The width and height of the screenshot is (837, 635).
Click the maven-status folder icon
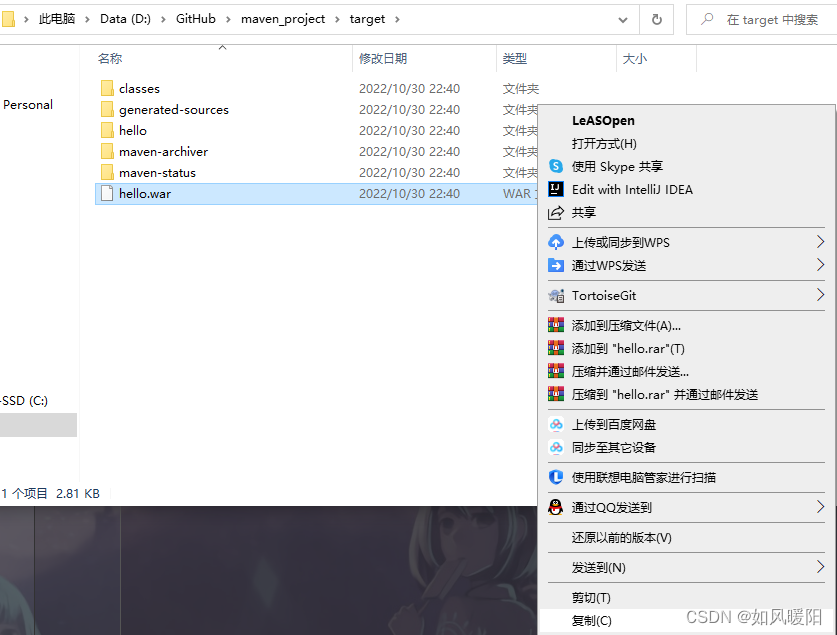pyautogui.click(x=107, y=172)
